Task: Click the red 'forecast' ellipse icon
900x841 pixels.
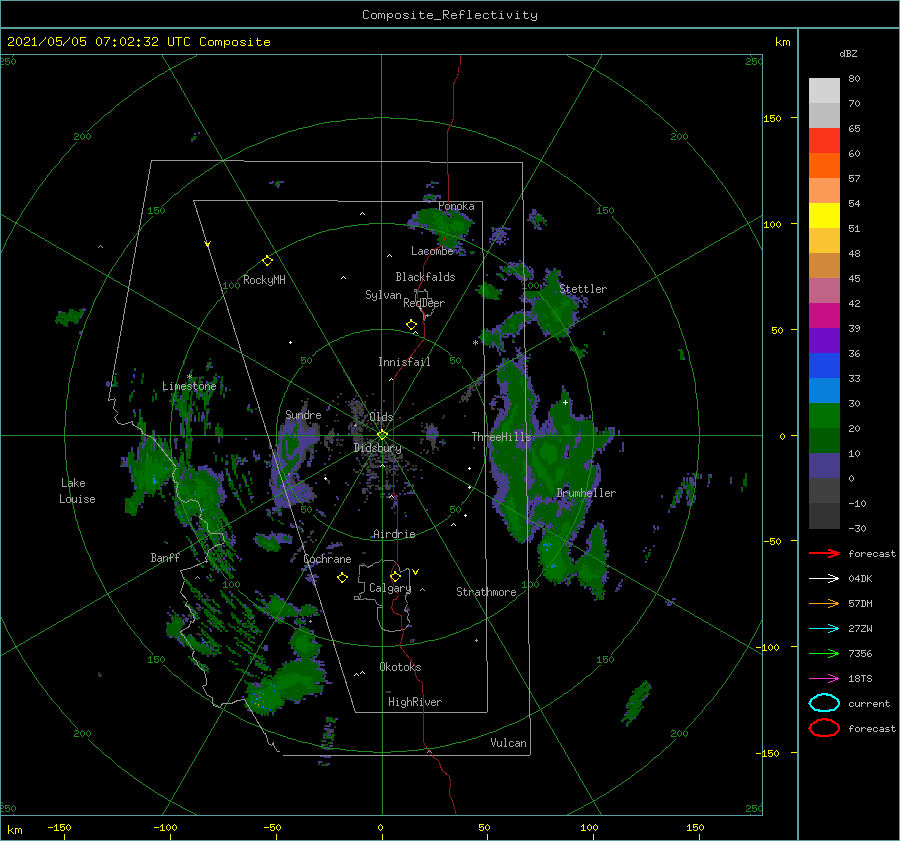Action: pyautogui.click(x=824, y=728)
